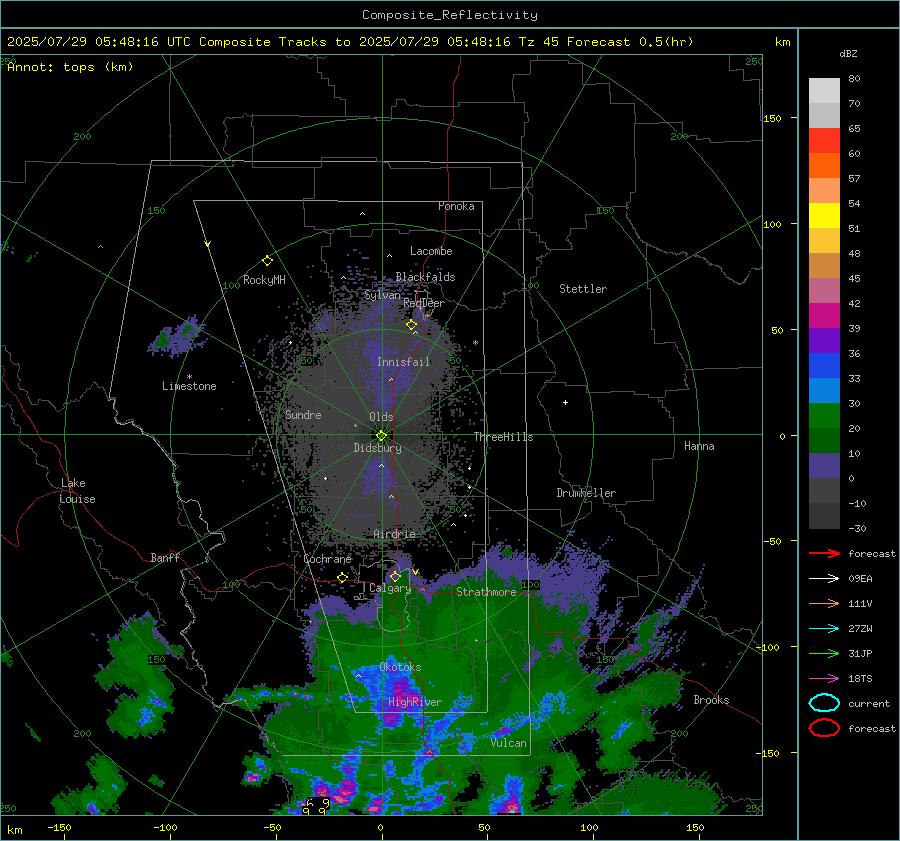Viewport: 900px width, 841px height.
Task: Click the Blackfalds label on map
Action: point(425,277)
